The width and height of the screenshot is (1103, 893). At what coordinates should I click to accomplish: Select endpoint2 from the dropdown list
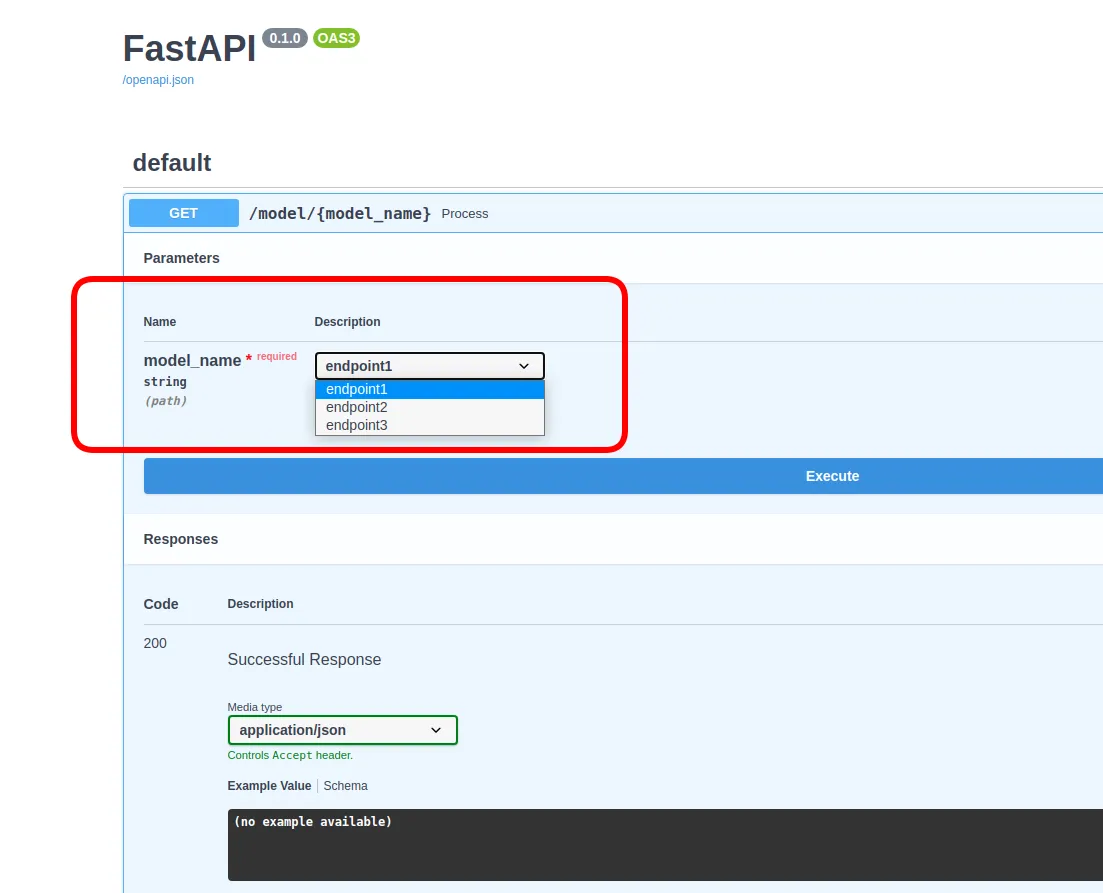pyautogui.click(x=430, y=407)
